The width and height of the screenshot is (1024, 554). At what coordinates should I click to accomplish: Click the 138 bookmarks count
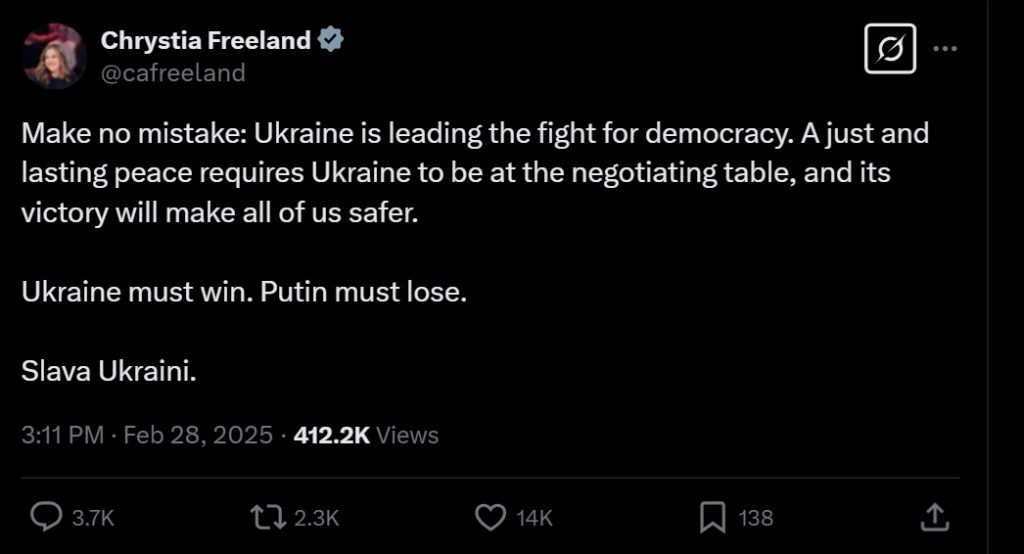coord(755,518)
